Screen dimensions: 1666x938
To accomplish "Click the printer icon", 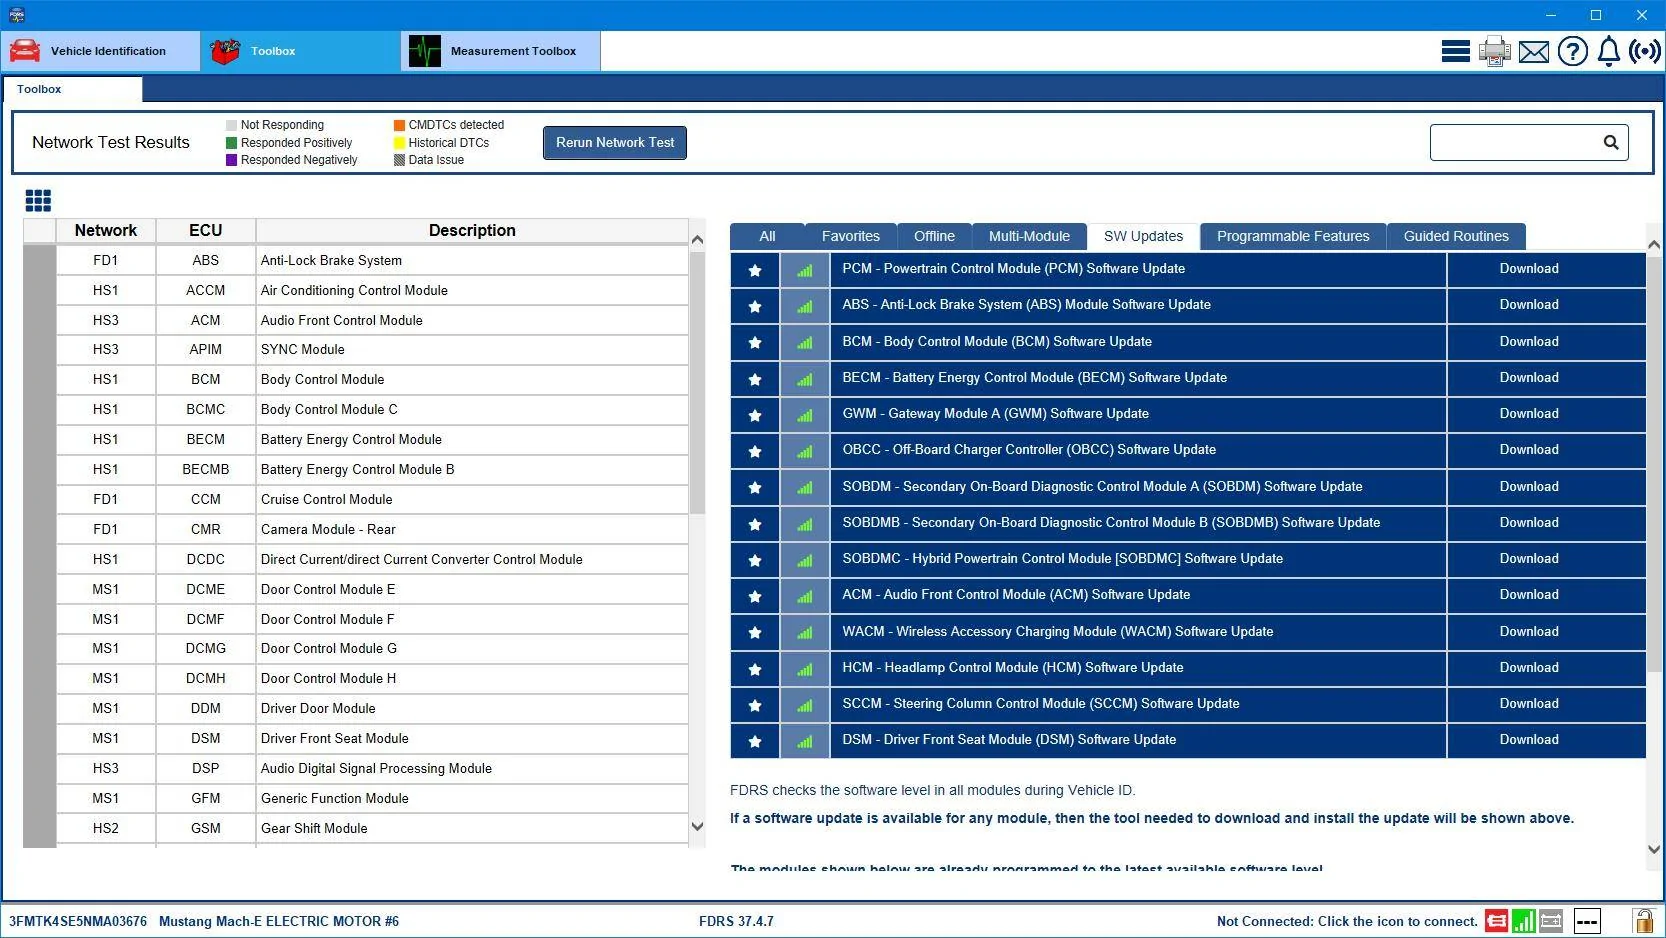I will pos(1494,51).
